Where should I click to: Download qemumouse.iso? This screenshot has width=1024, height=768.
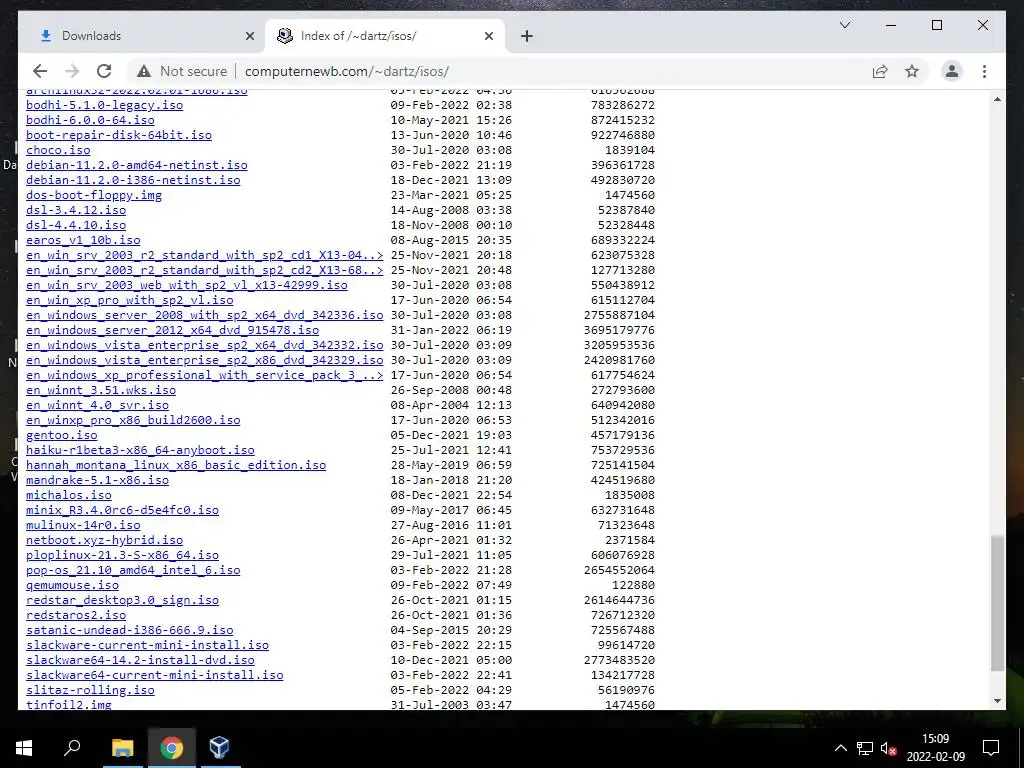click(72, 586)
